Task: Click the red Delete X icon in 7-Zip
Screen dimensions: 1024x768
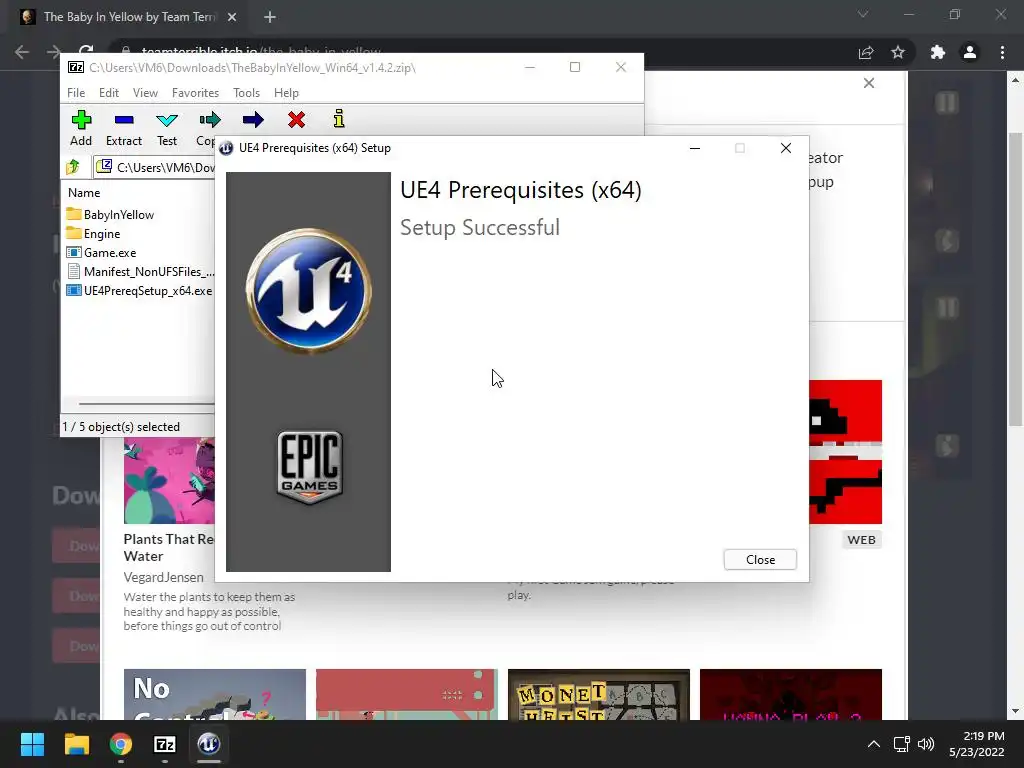Action: click(x=296, y=120)
